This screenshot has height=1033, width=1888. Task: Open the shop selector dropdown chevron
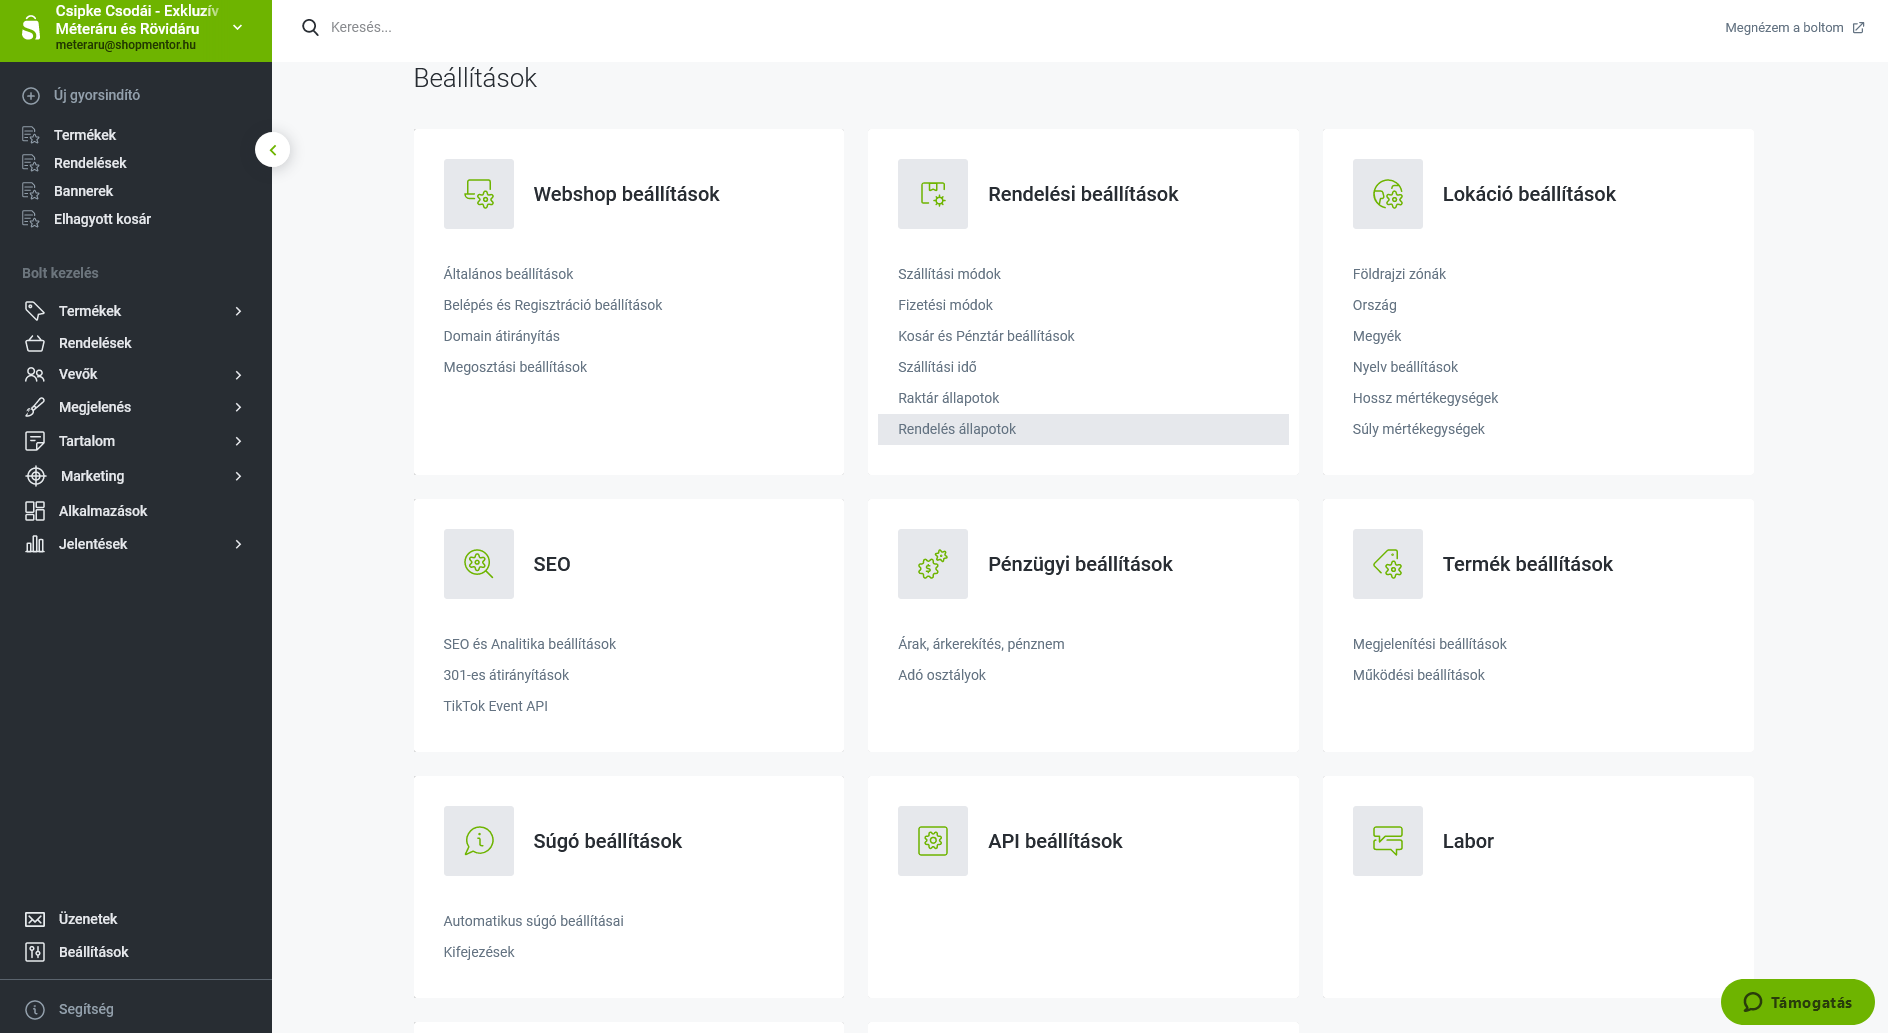click(237, 28)
